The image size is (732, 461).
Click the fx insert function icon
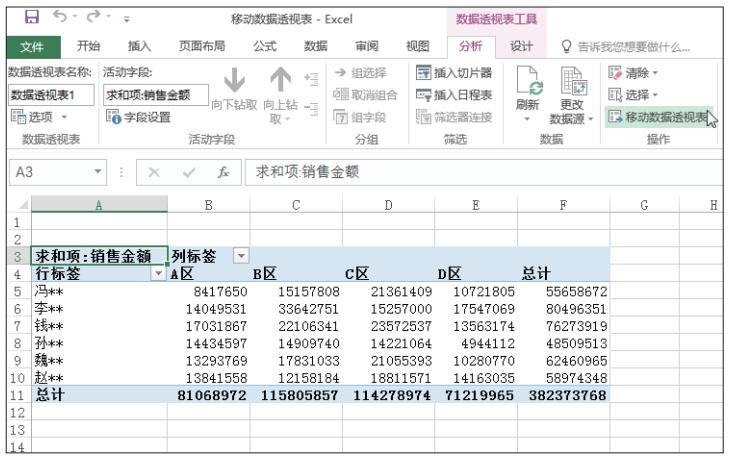coord(224,173)
